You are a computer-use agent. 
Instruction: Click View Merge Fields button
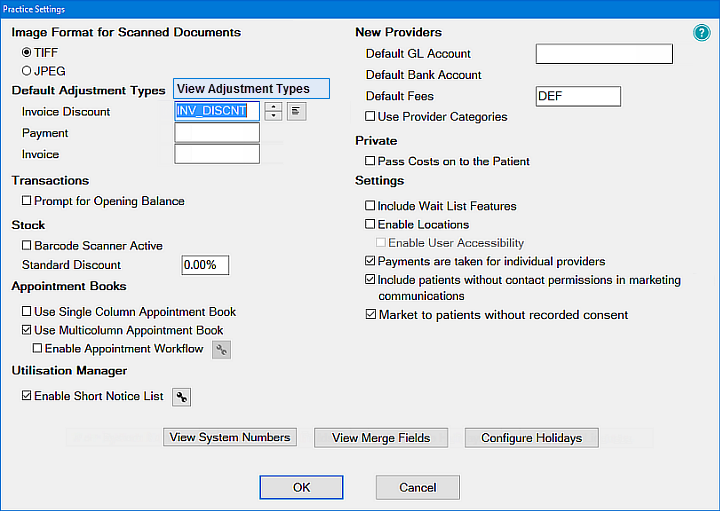point(381,438)
